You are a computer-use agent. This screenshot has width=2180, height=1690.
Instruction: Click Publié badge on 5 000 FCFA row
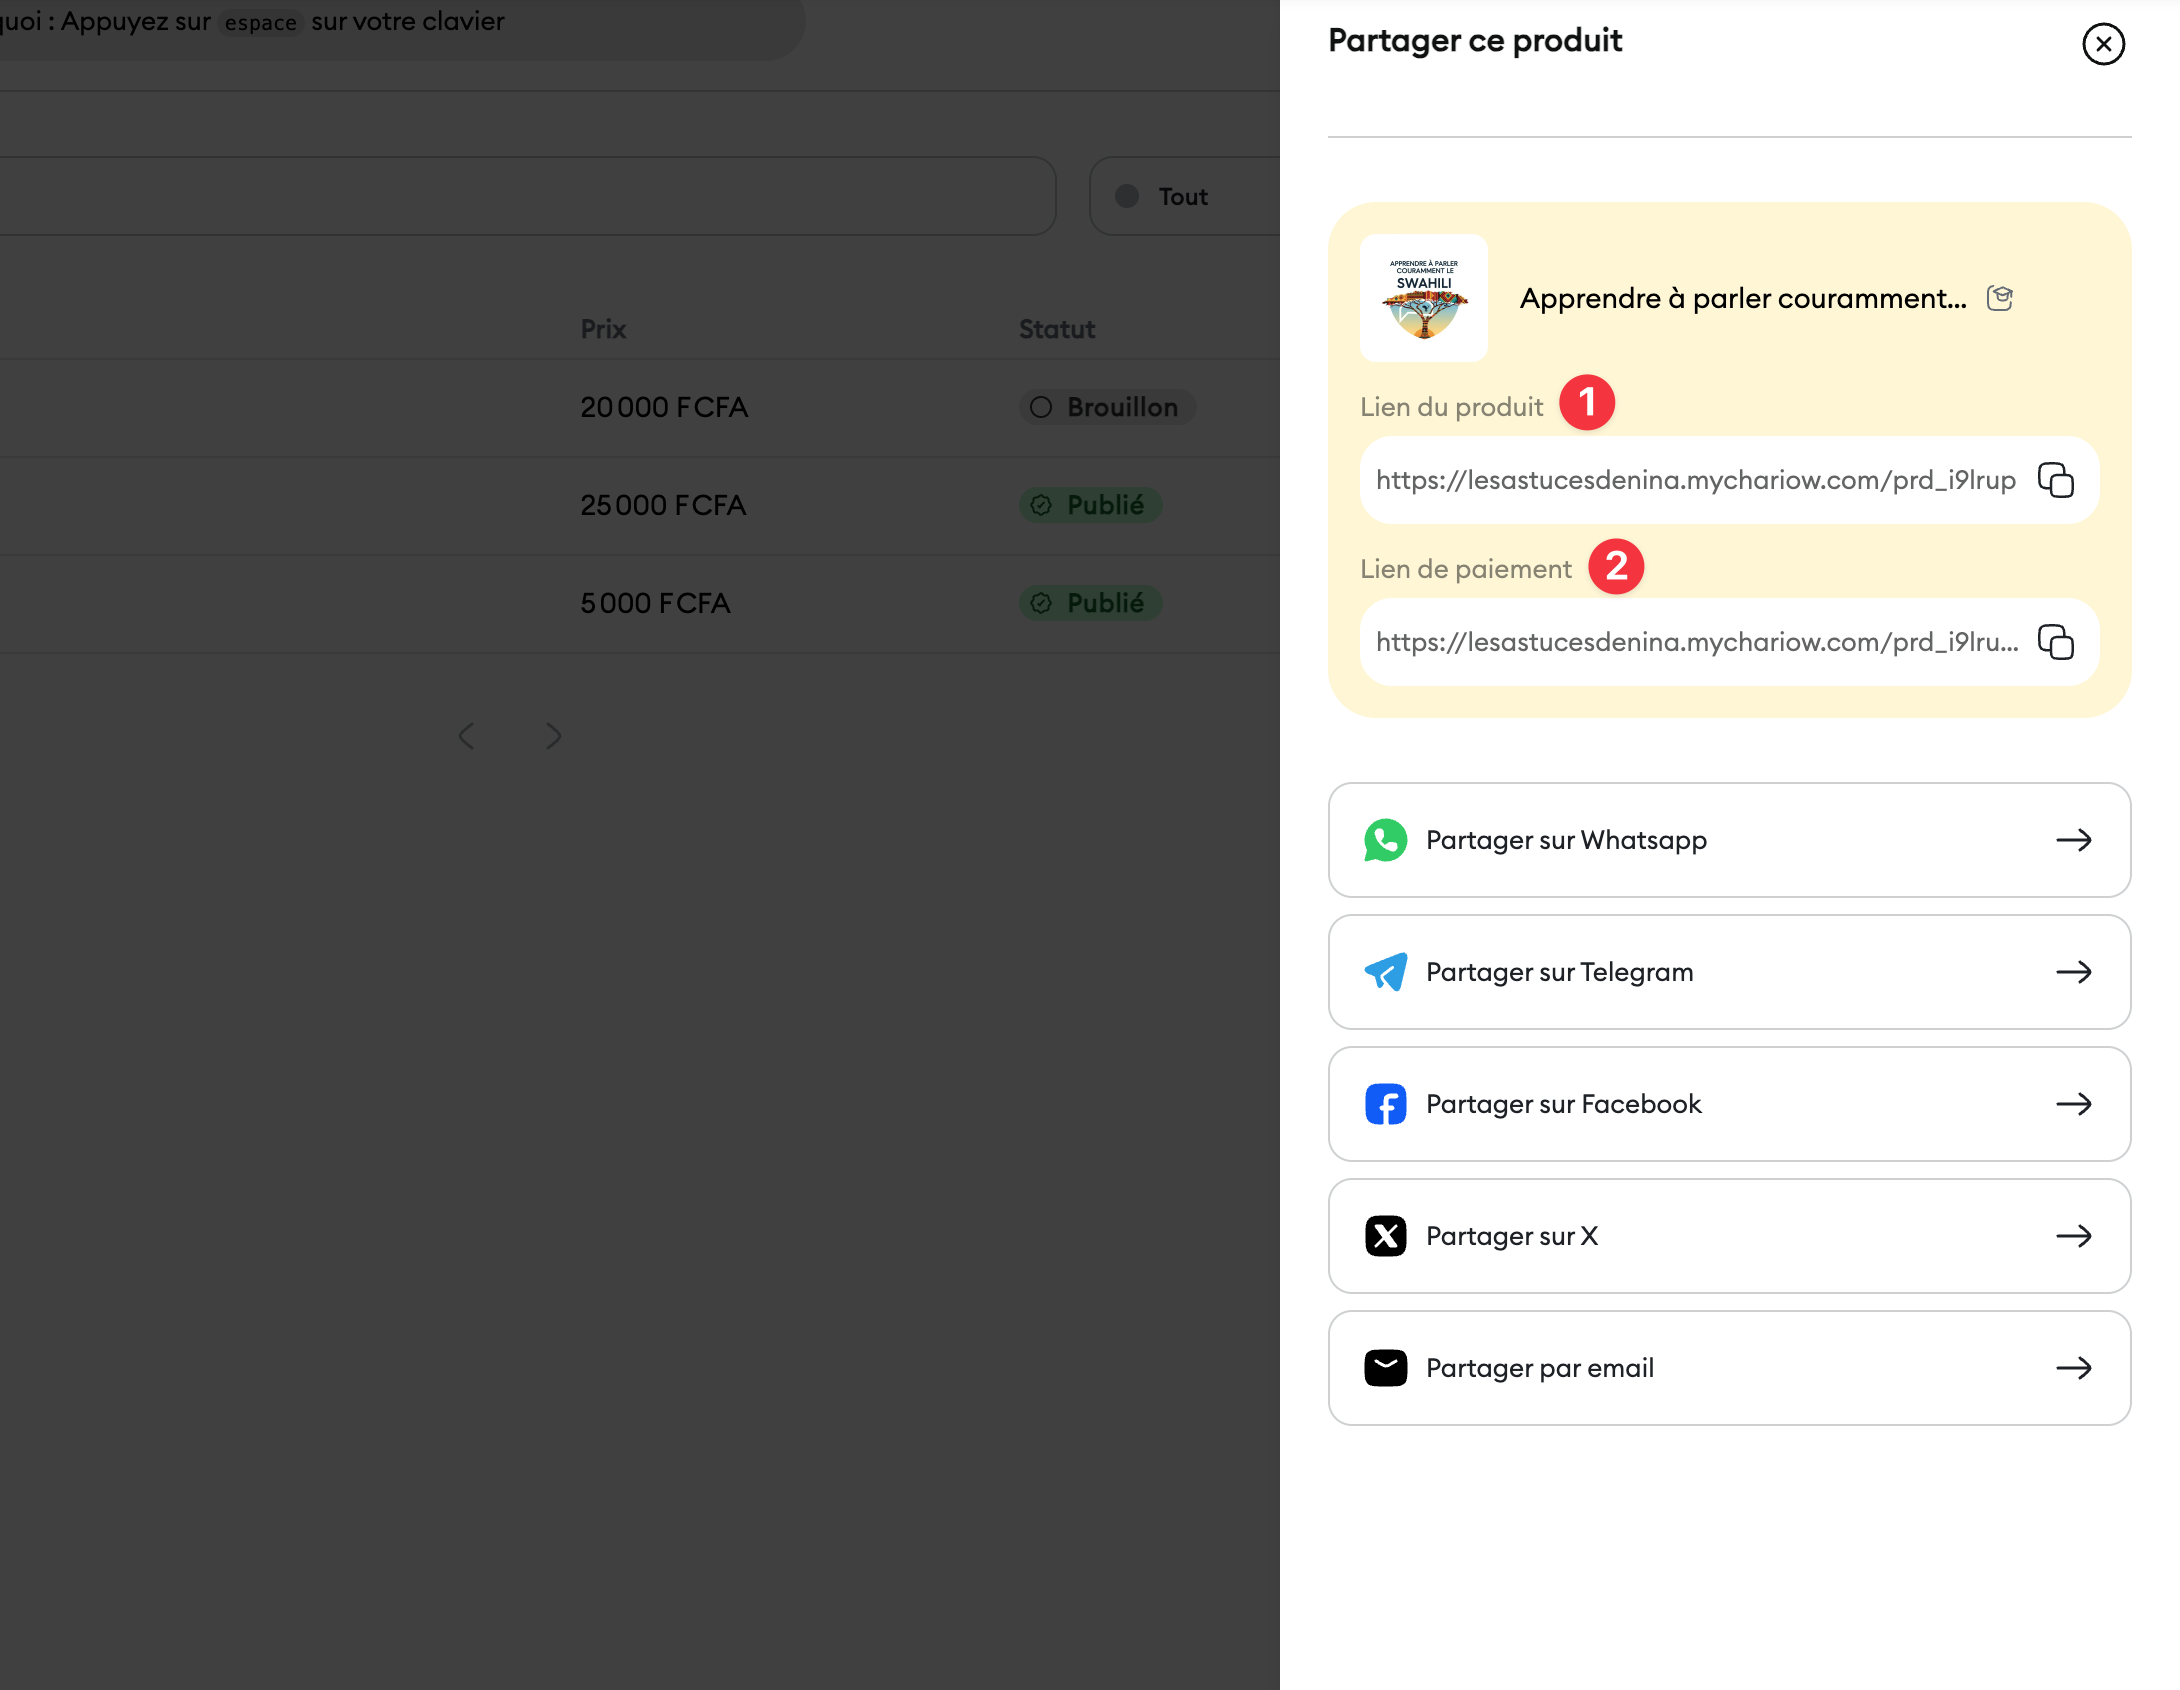point(1090,603)
